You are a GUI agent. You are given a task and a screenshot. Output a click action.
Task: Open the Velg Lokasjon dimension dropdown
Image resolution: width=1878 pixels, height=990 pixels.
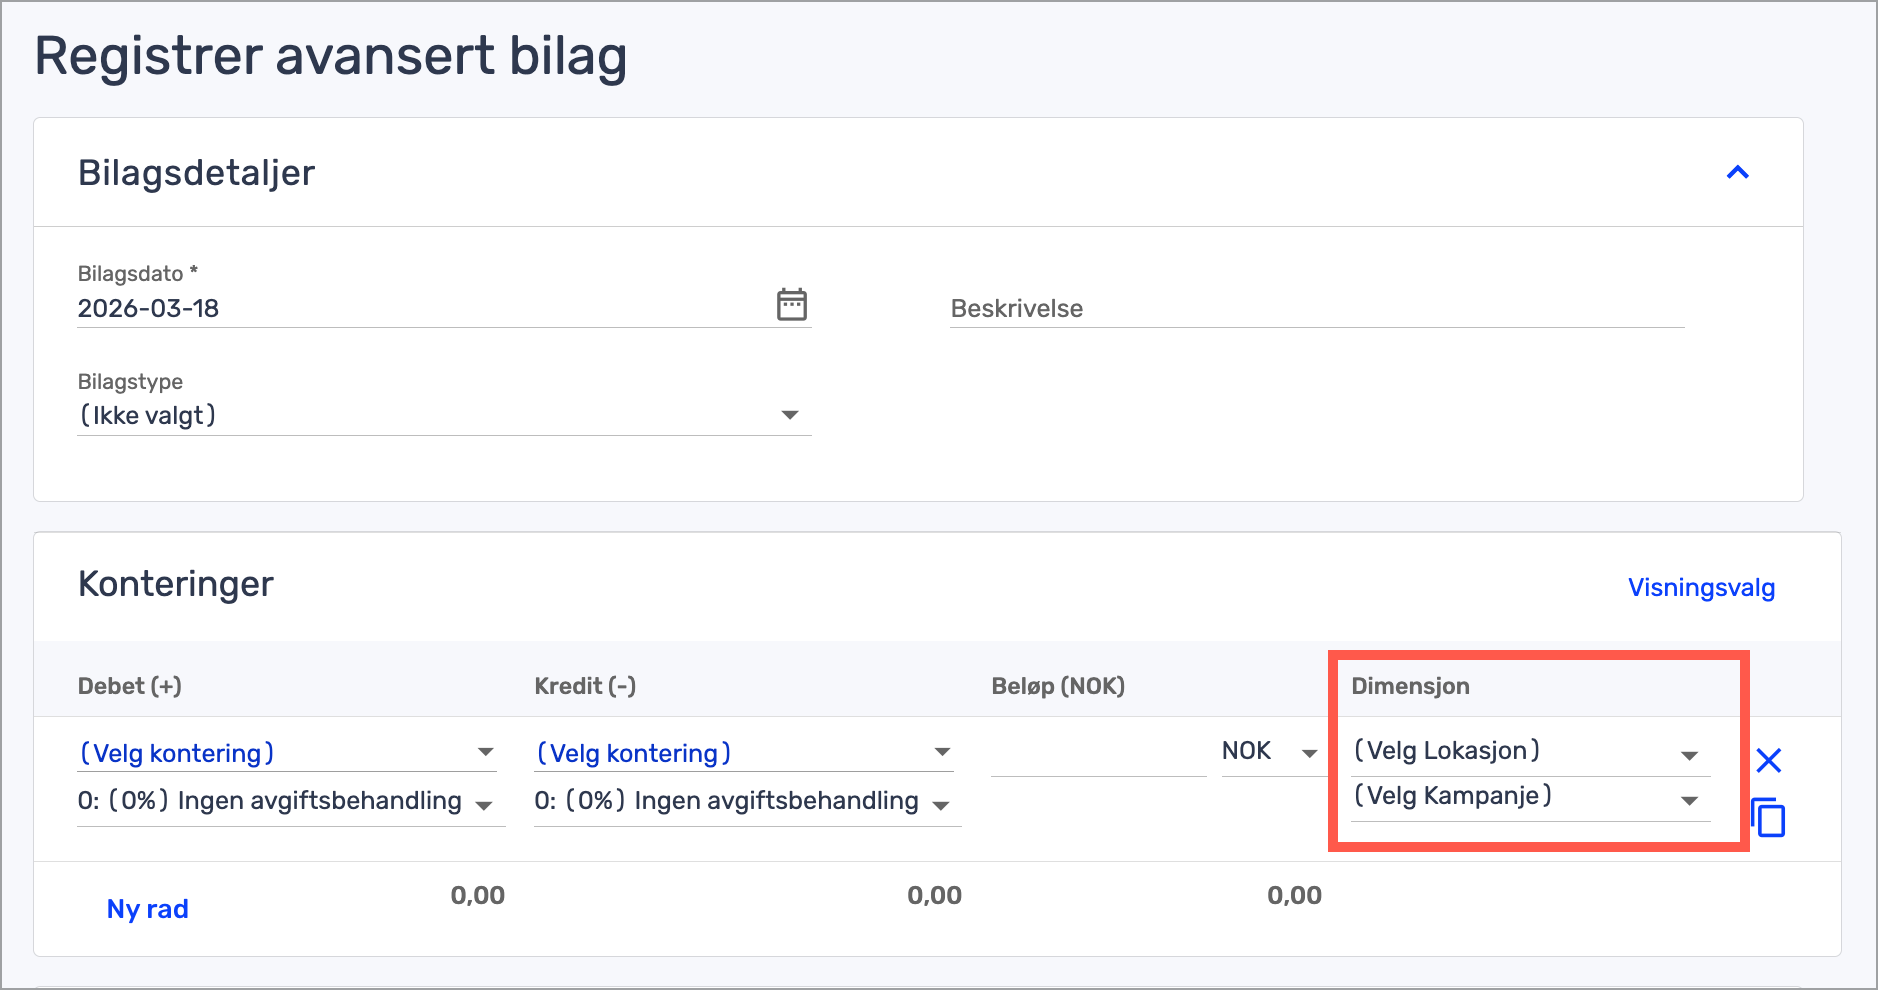(1528, 752)
